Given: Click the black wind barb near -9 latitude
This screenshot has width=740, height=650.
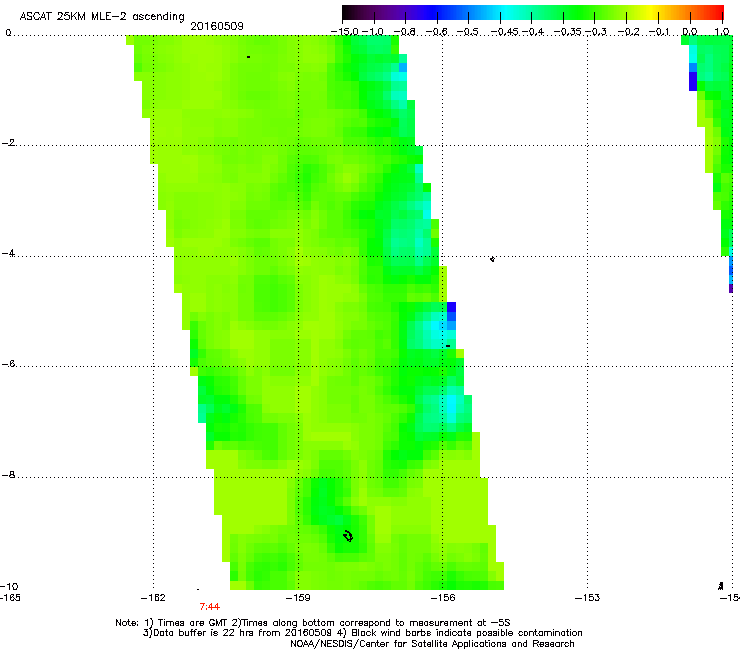Looking at the screenshot, I should coord(348,536).
